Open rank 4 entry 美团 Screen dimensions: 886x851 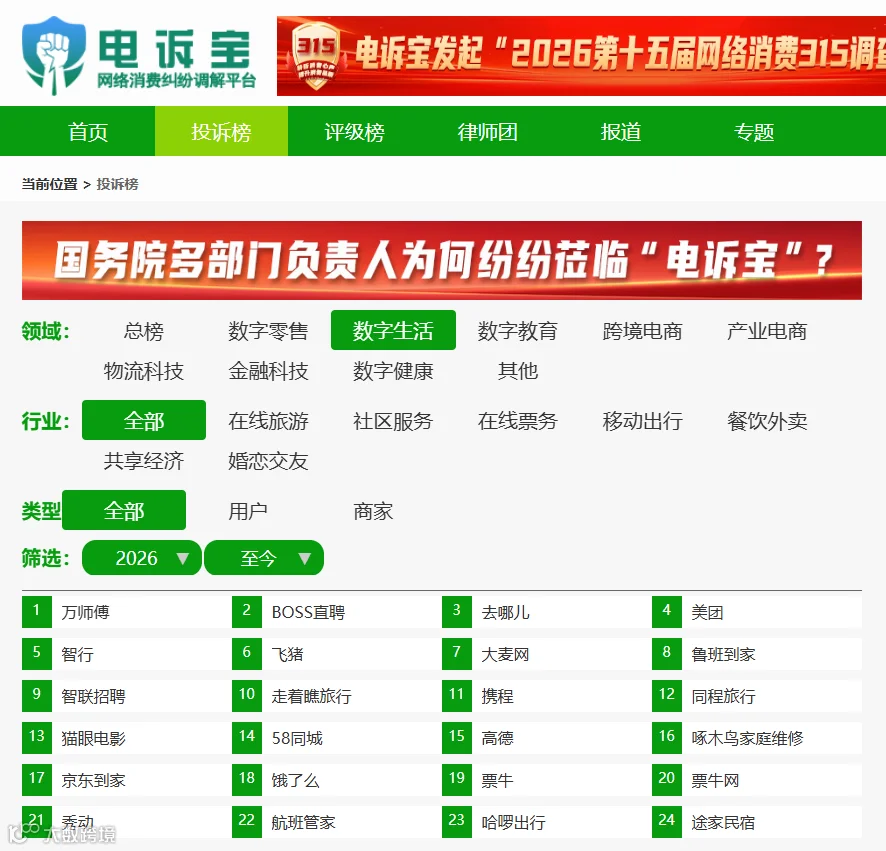pyautogui.click(x=707, y=612)
